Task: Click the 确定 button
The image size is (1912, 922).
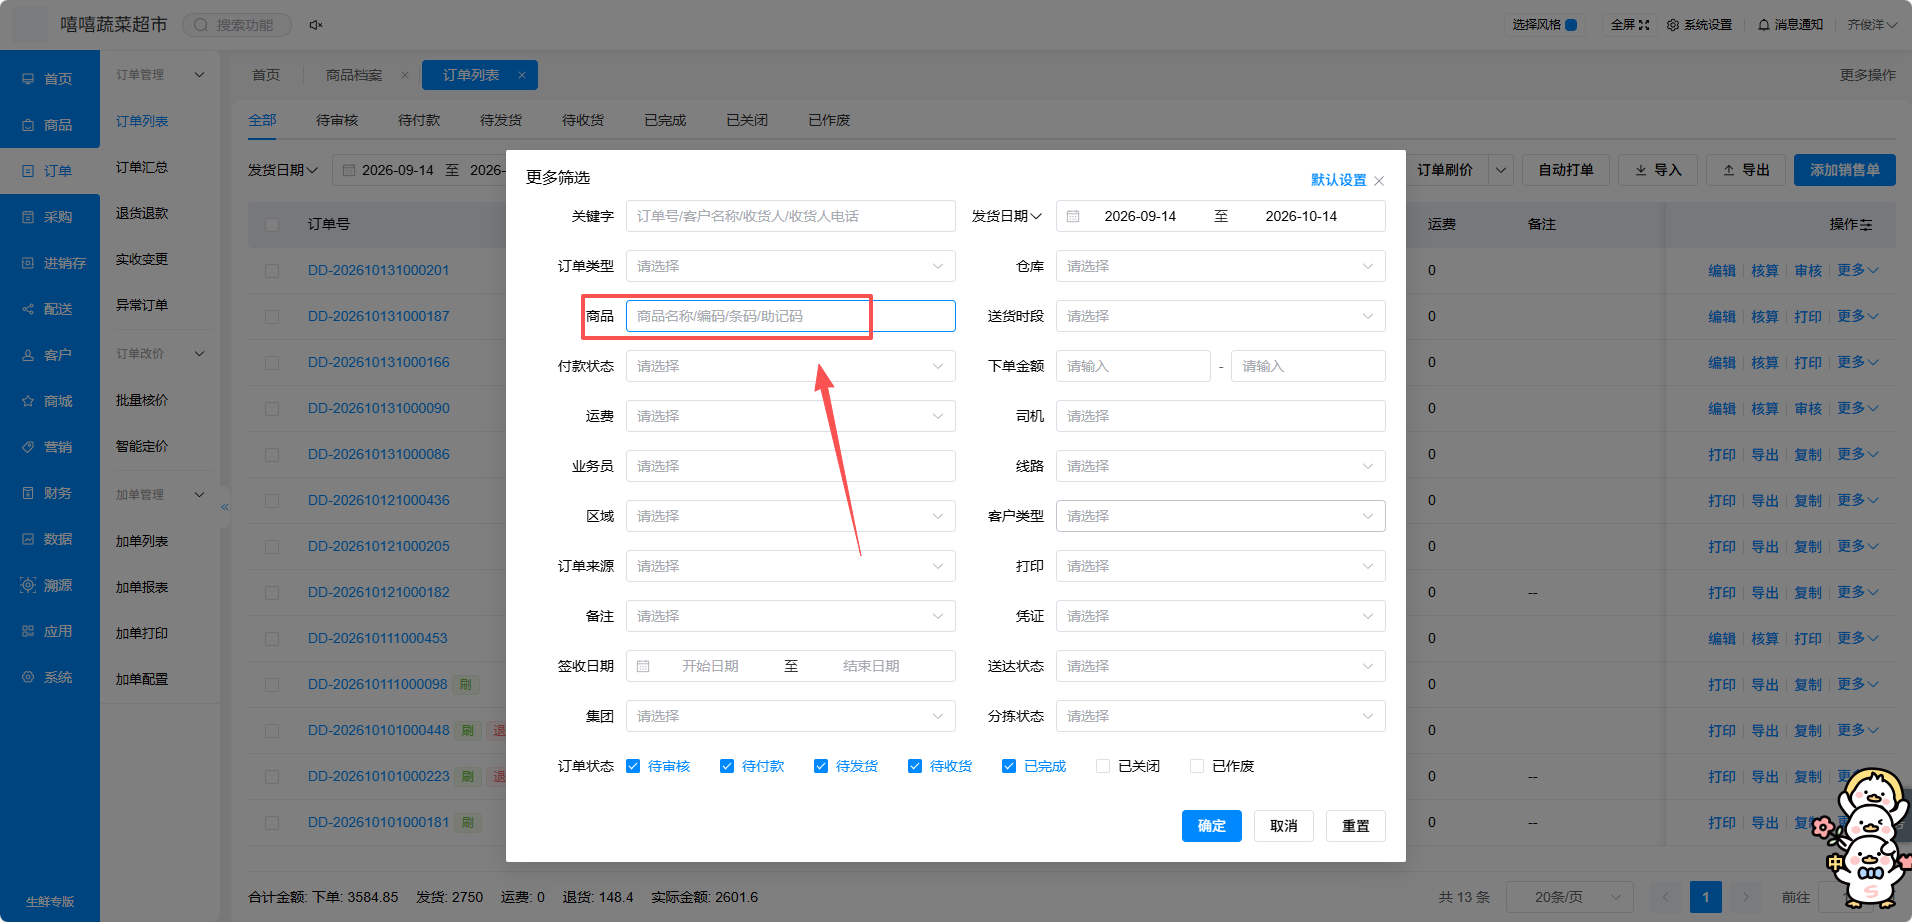Action: coord(1212,826)
